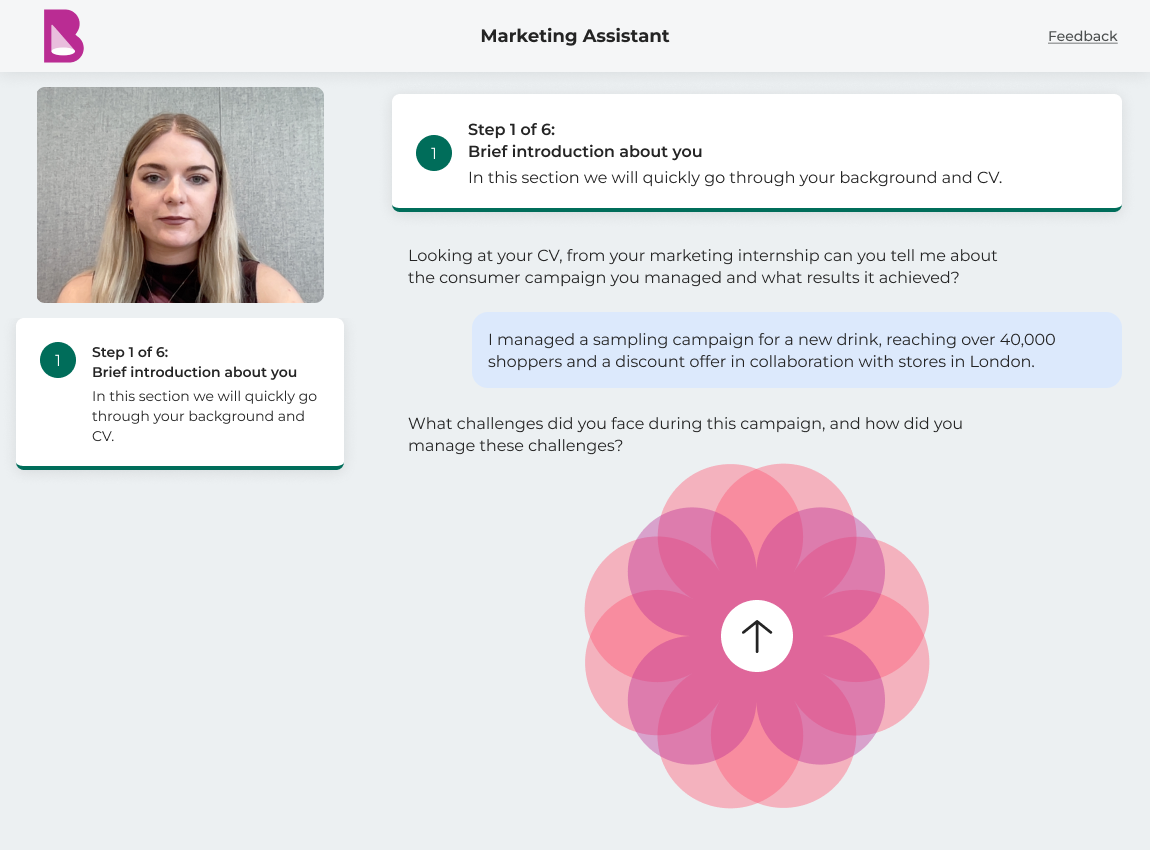Click the question about consumer campaign results

pyautogui.click(x=702, y=266)
